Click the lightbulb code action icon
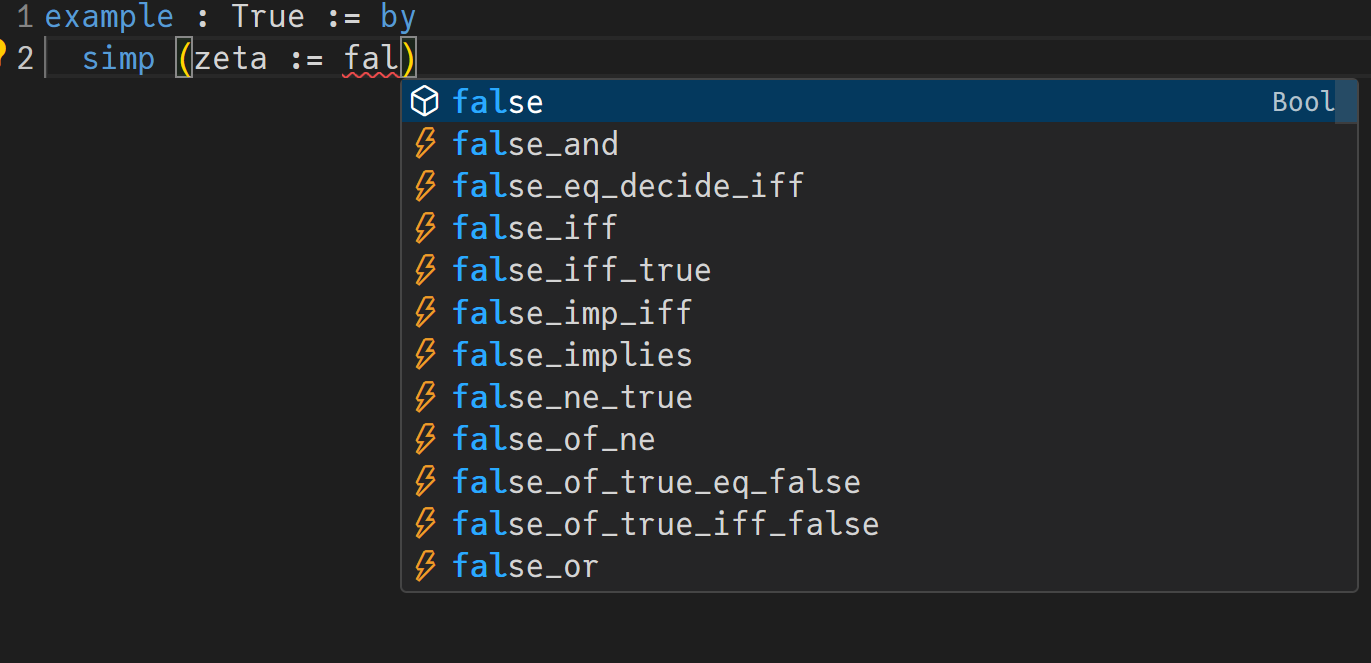The image size is (1371, 663). 3,50
